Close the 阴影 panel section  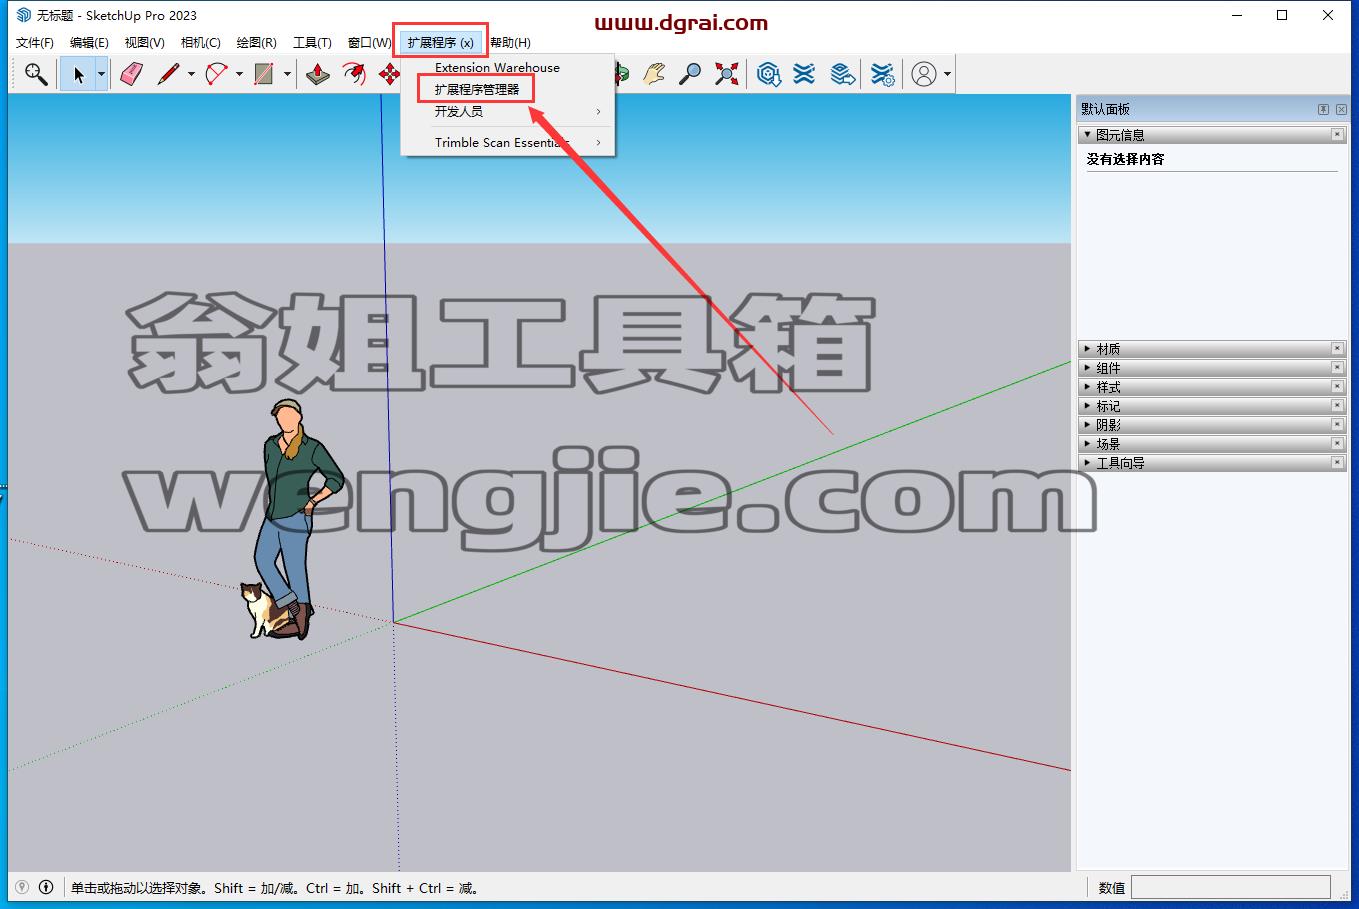1337,425
